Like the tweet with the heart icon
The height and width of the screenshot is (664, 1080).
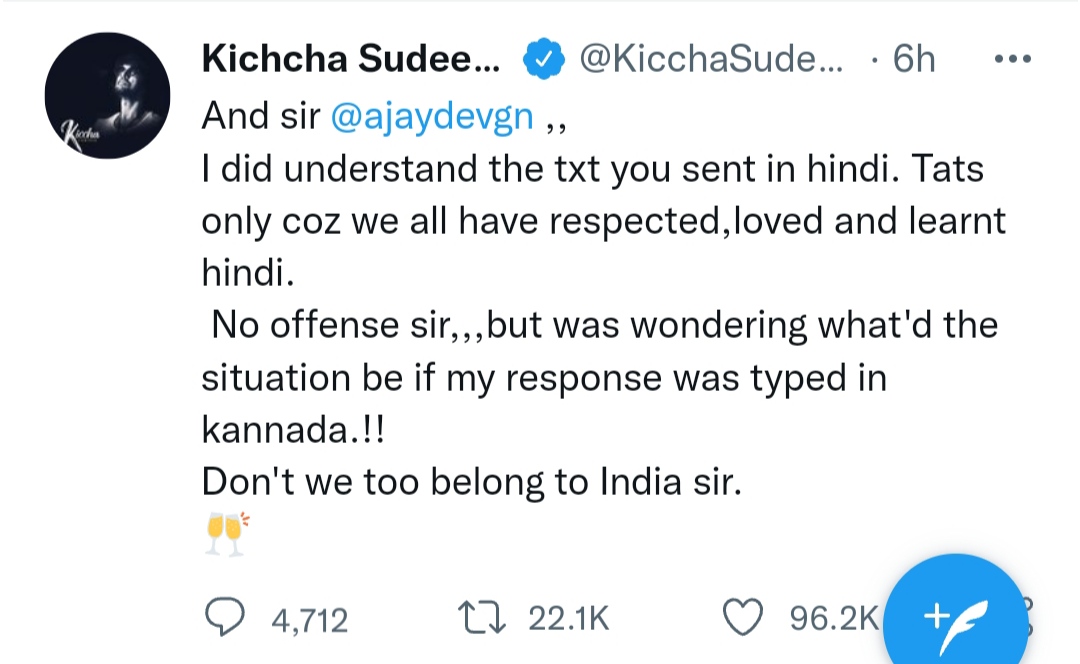(742, 617)
